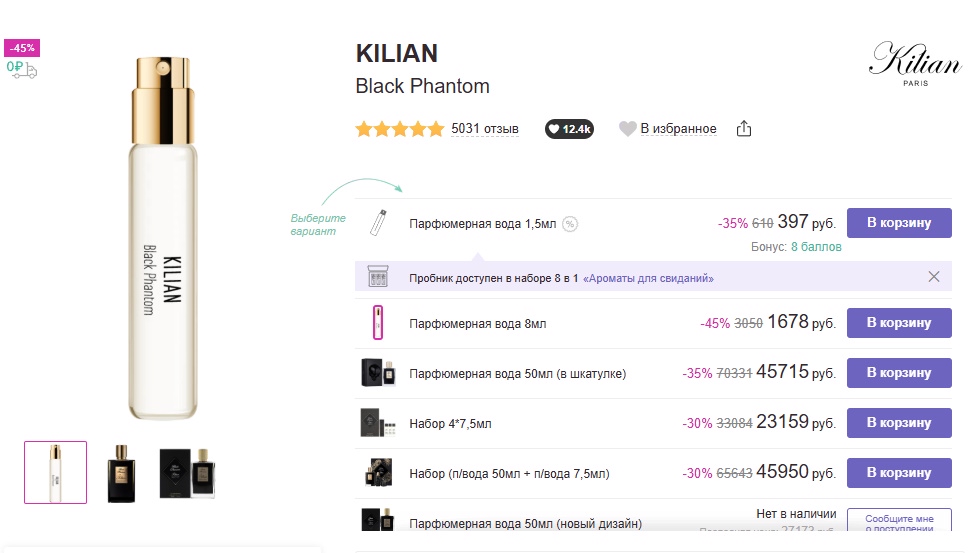Image resolution: width=980 pixels, height=553 pixels.
Task: Click the share icon next to favorites
Action: coord(743,129)
